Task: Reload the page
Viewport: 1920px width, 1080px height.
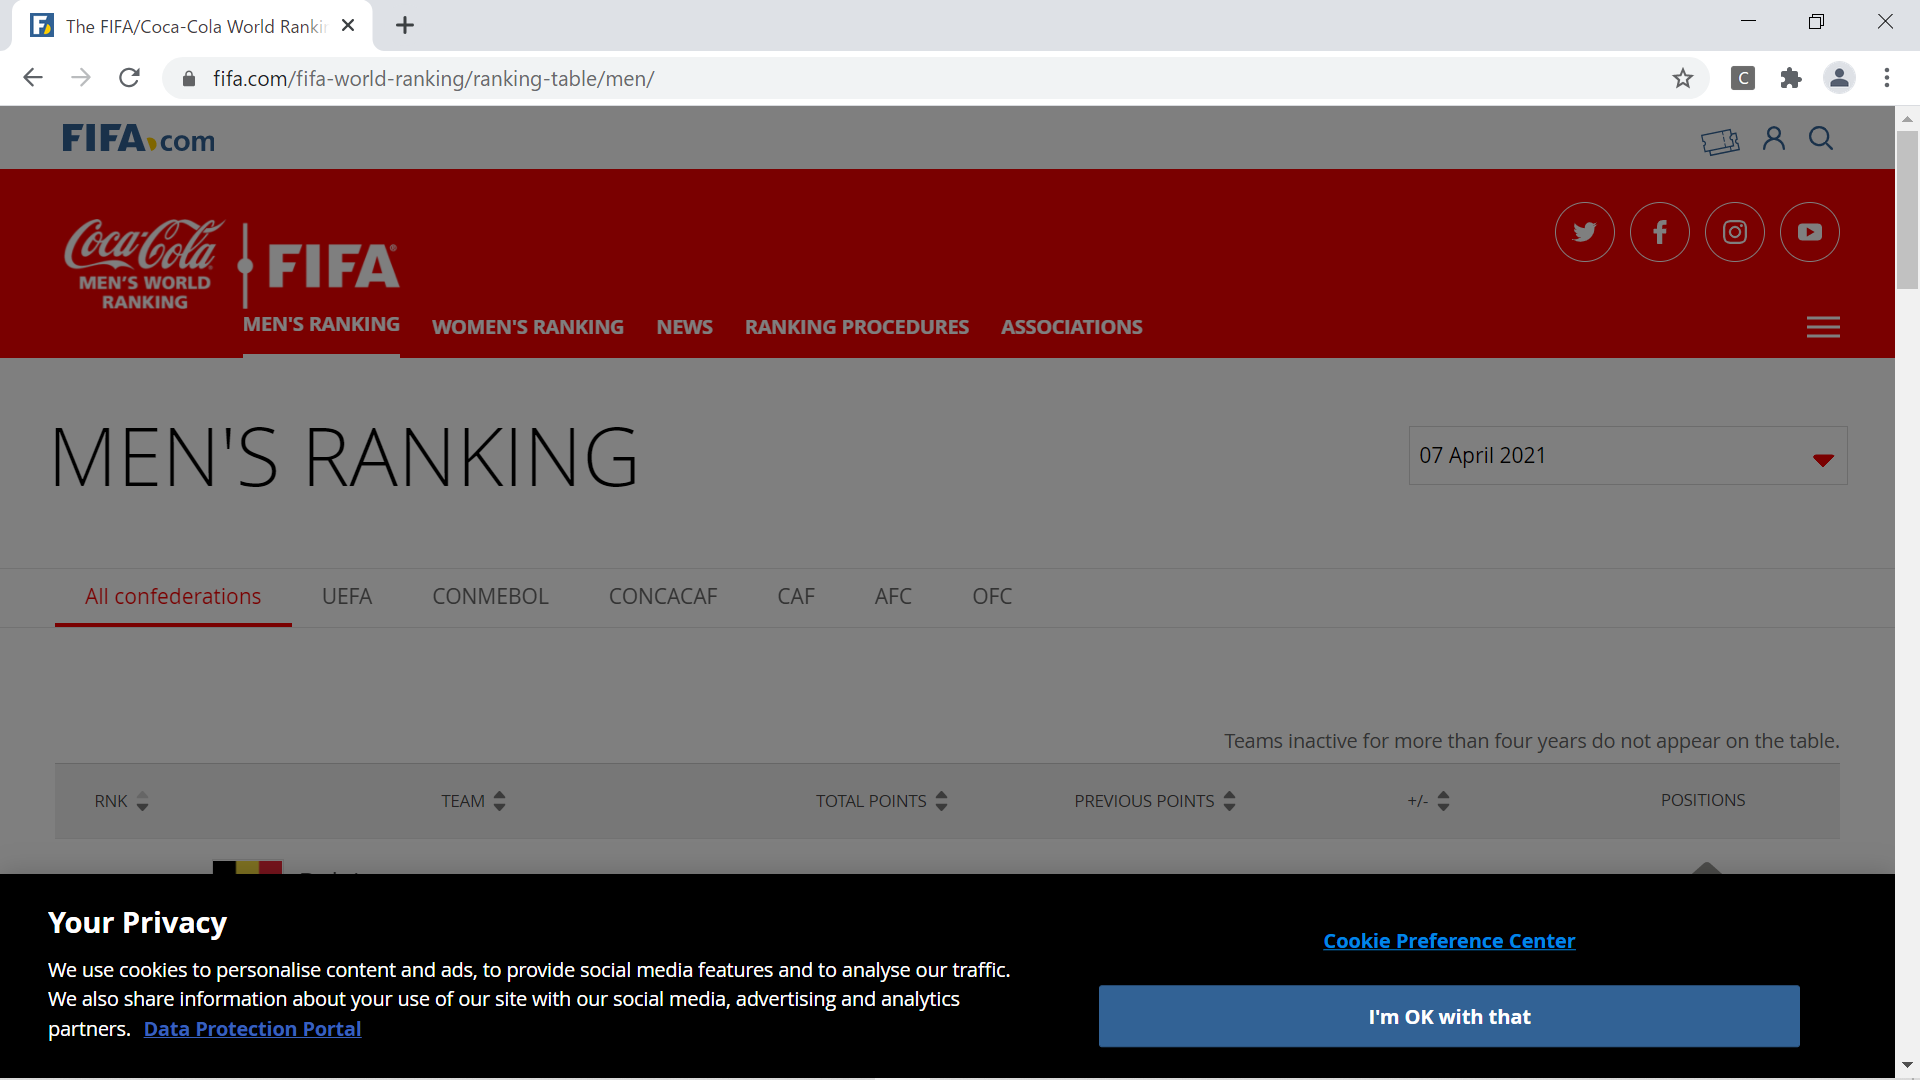Action: 129,78
